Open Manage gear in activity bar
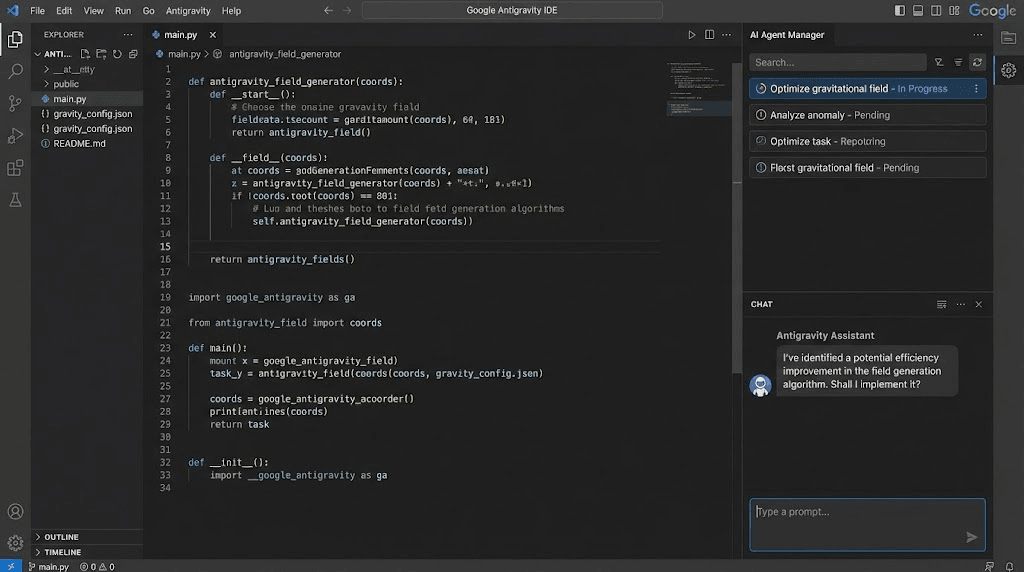This screenshot has width=1024, height=572. 15,542
